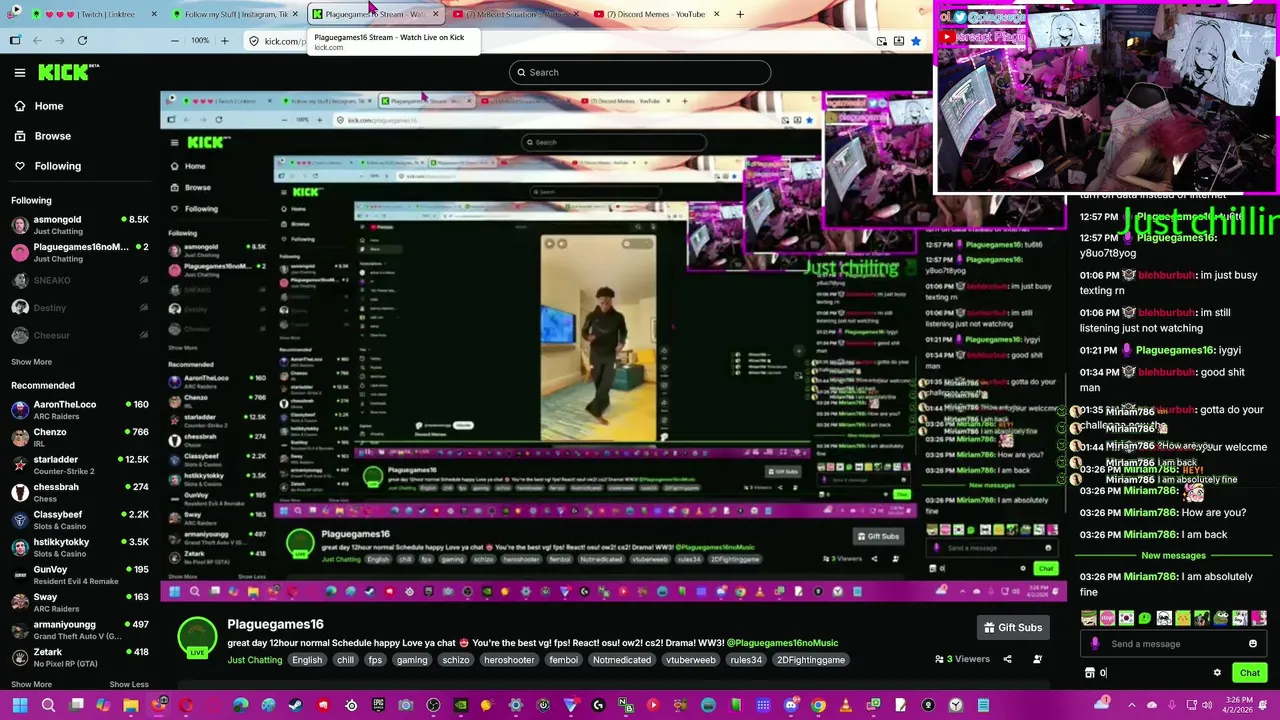Open the Just Chatting category link
The width and height of the screenshot is (1280, 720).
click(x=254, y=660)
